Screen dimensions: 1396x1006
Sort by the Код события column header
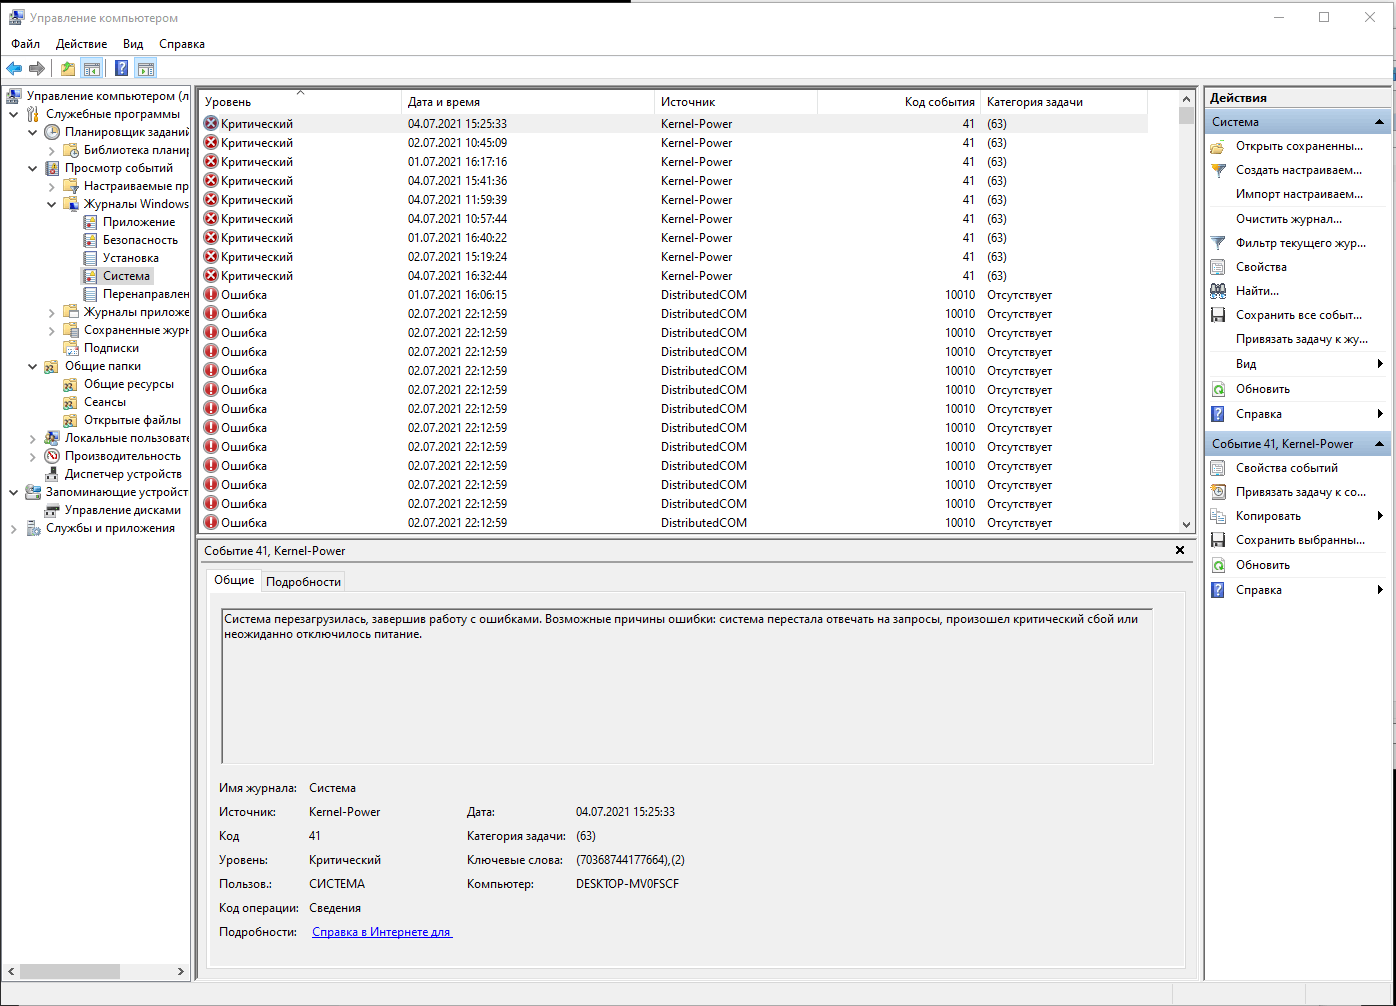(x=898, y=102)
